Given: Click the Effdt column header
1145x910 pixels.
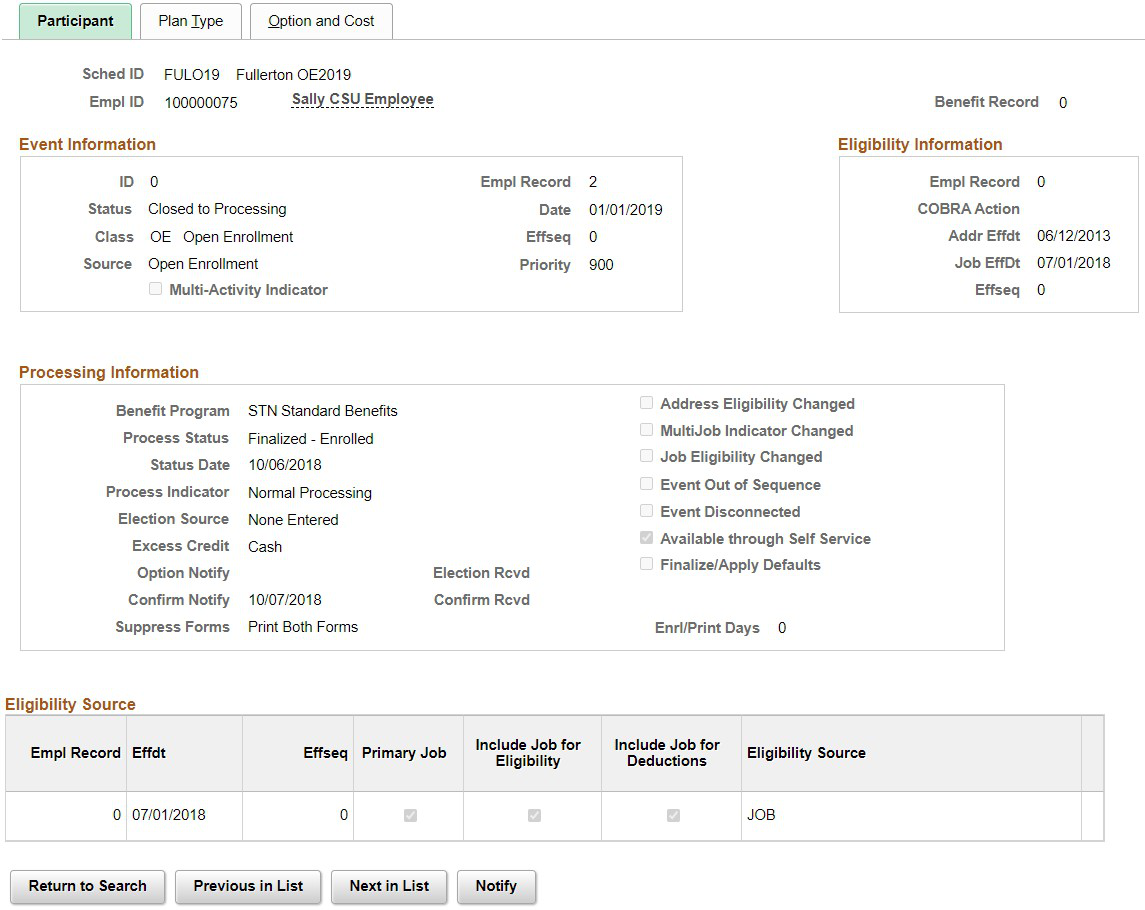Looking at the screenshot, I should point(149,753).
